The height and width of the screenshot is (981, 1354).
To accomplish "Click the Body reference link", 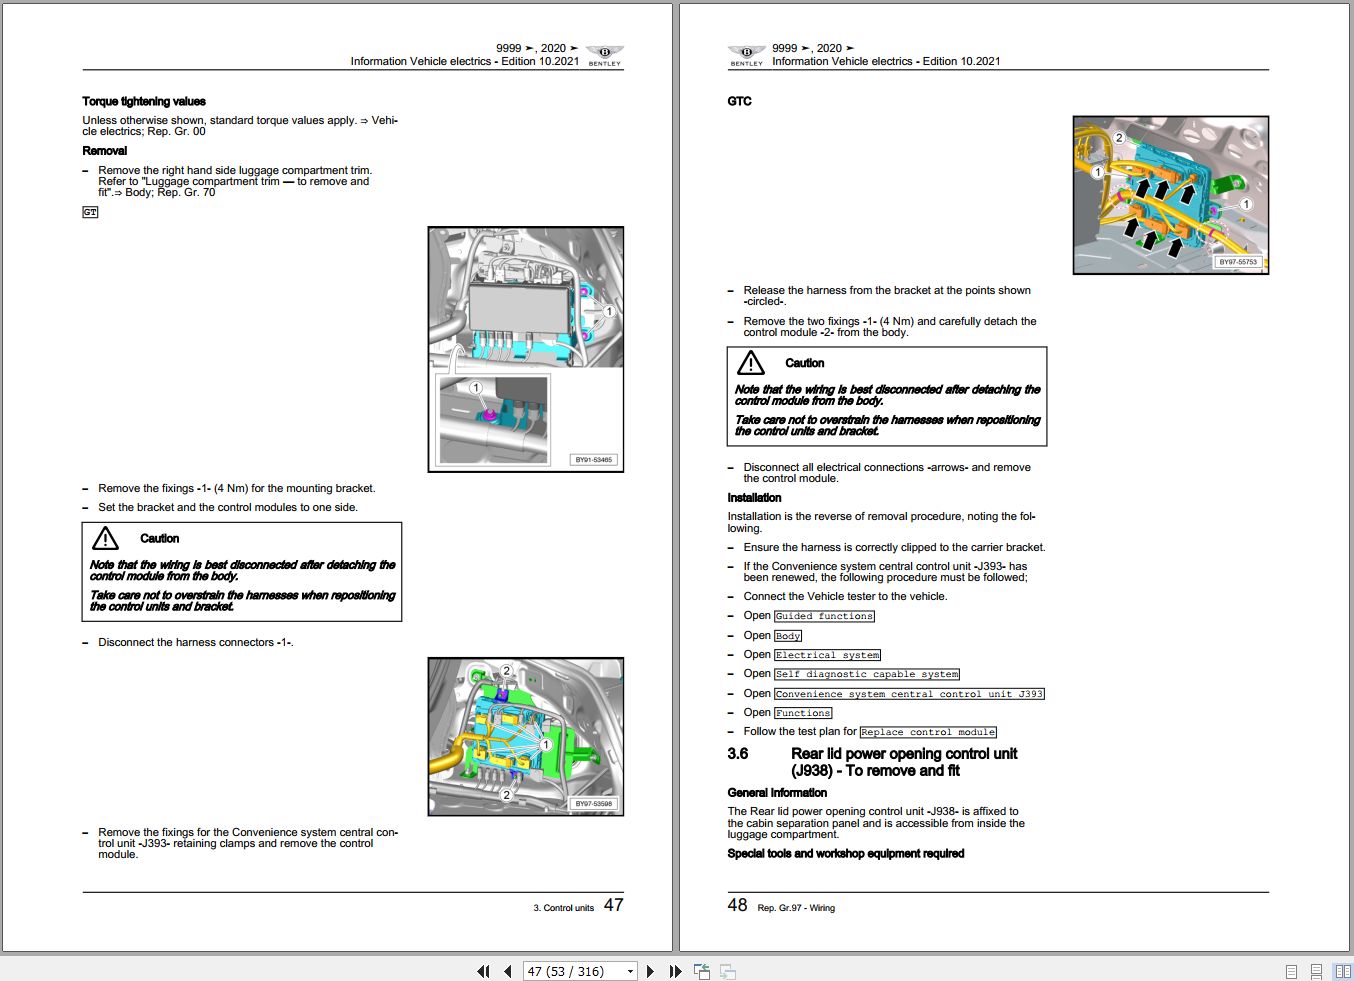I will 786,636.
